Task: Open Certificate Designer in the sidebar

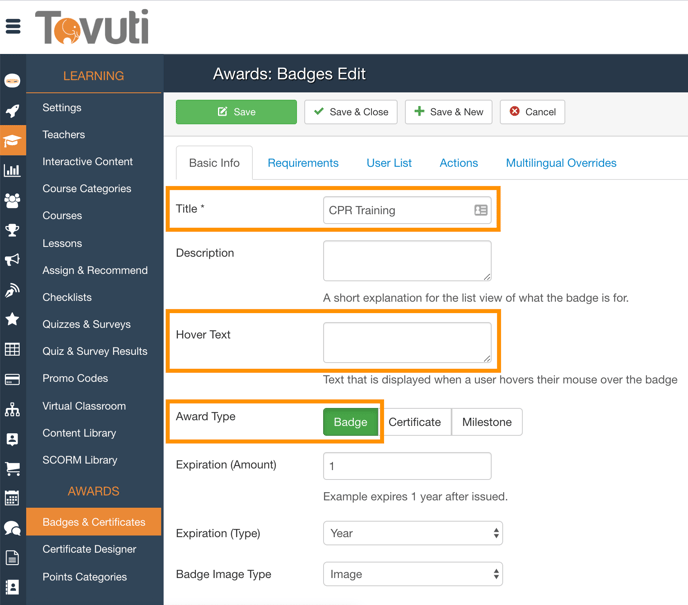Action: (x=89, y=549)
